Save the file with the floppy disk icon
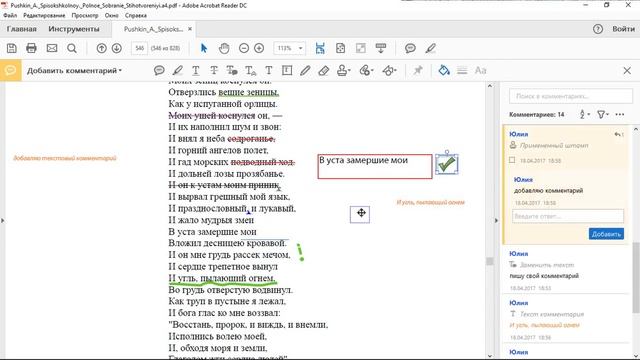Screen dimensions: 640x360 [11, 48]
